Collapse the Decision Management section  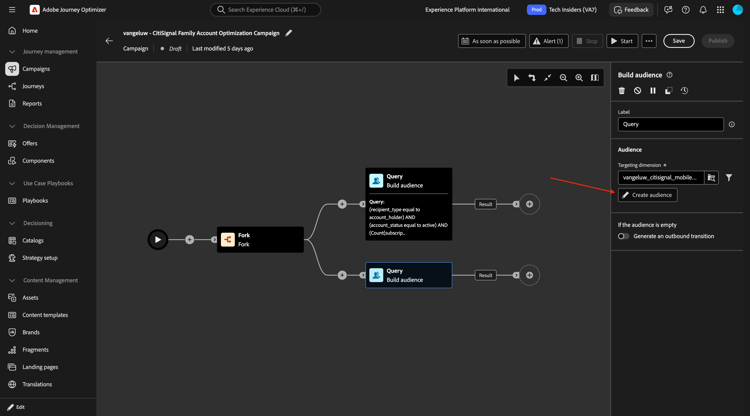(12, 126)
